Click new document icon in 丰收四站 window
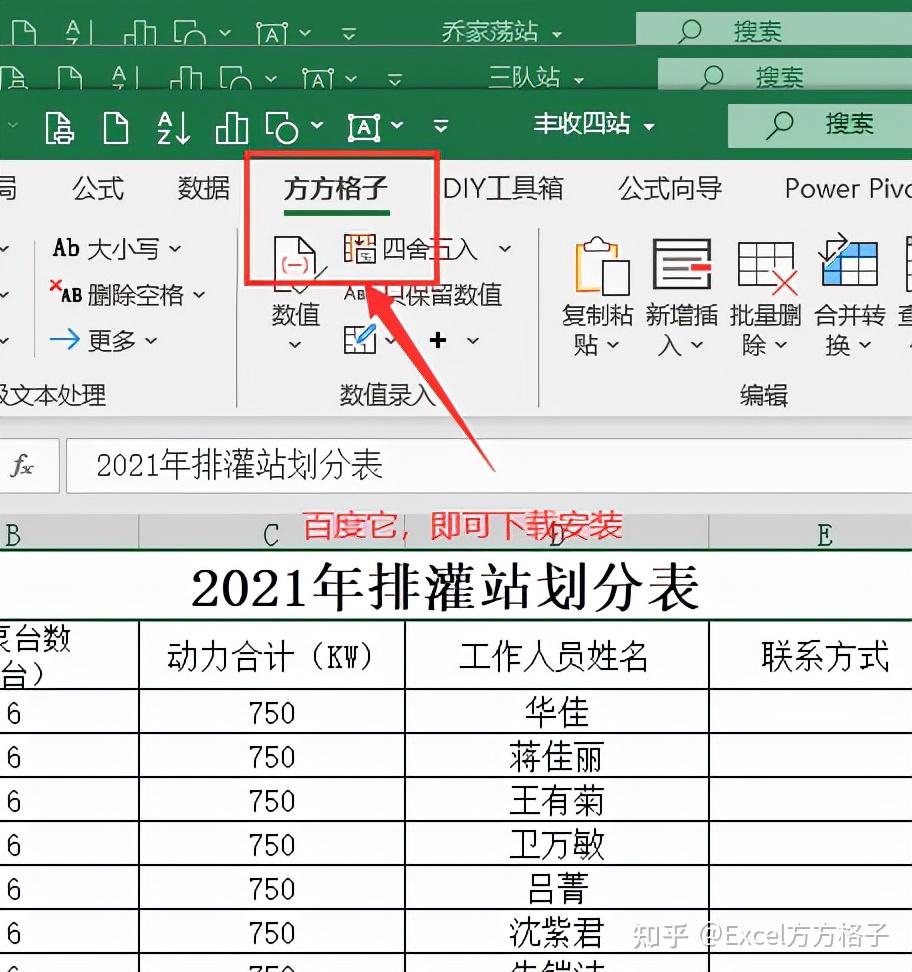The width and height of the screenshot is (912, 972). coord(115,128)
